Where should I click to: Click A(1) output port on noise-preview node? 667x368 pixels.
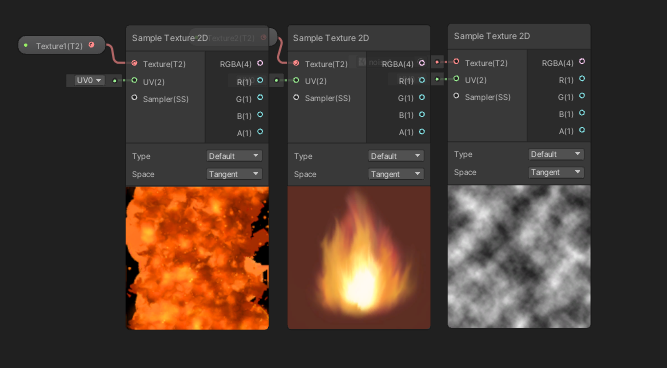coord(581,130)
